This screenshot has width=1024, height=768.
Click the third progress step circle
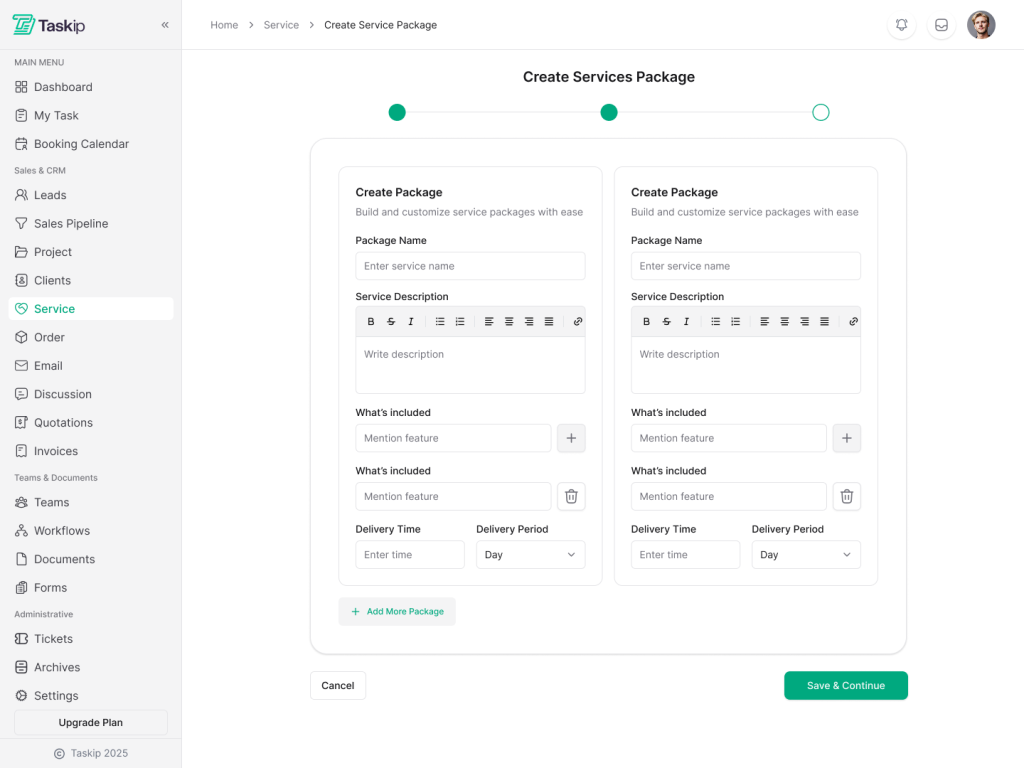(x=821, y=112)
